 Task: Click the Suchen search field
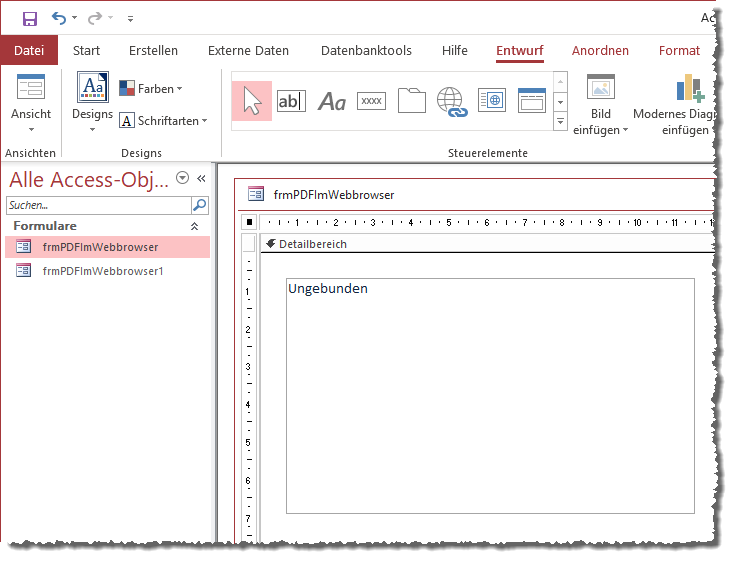98,205
